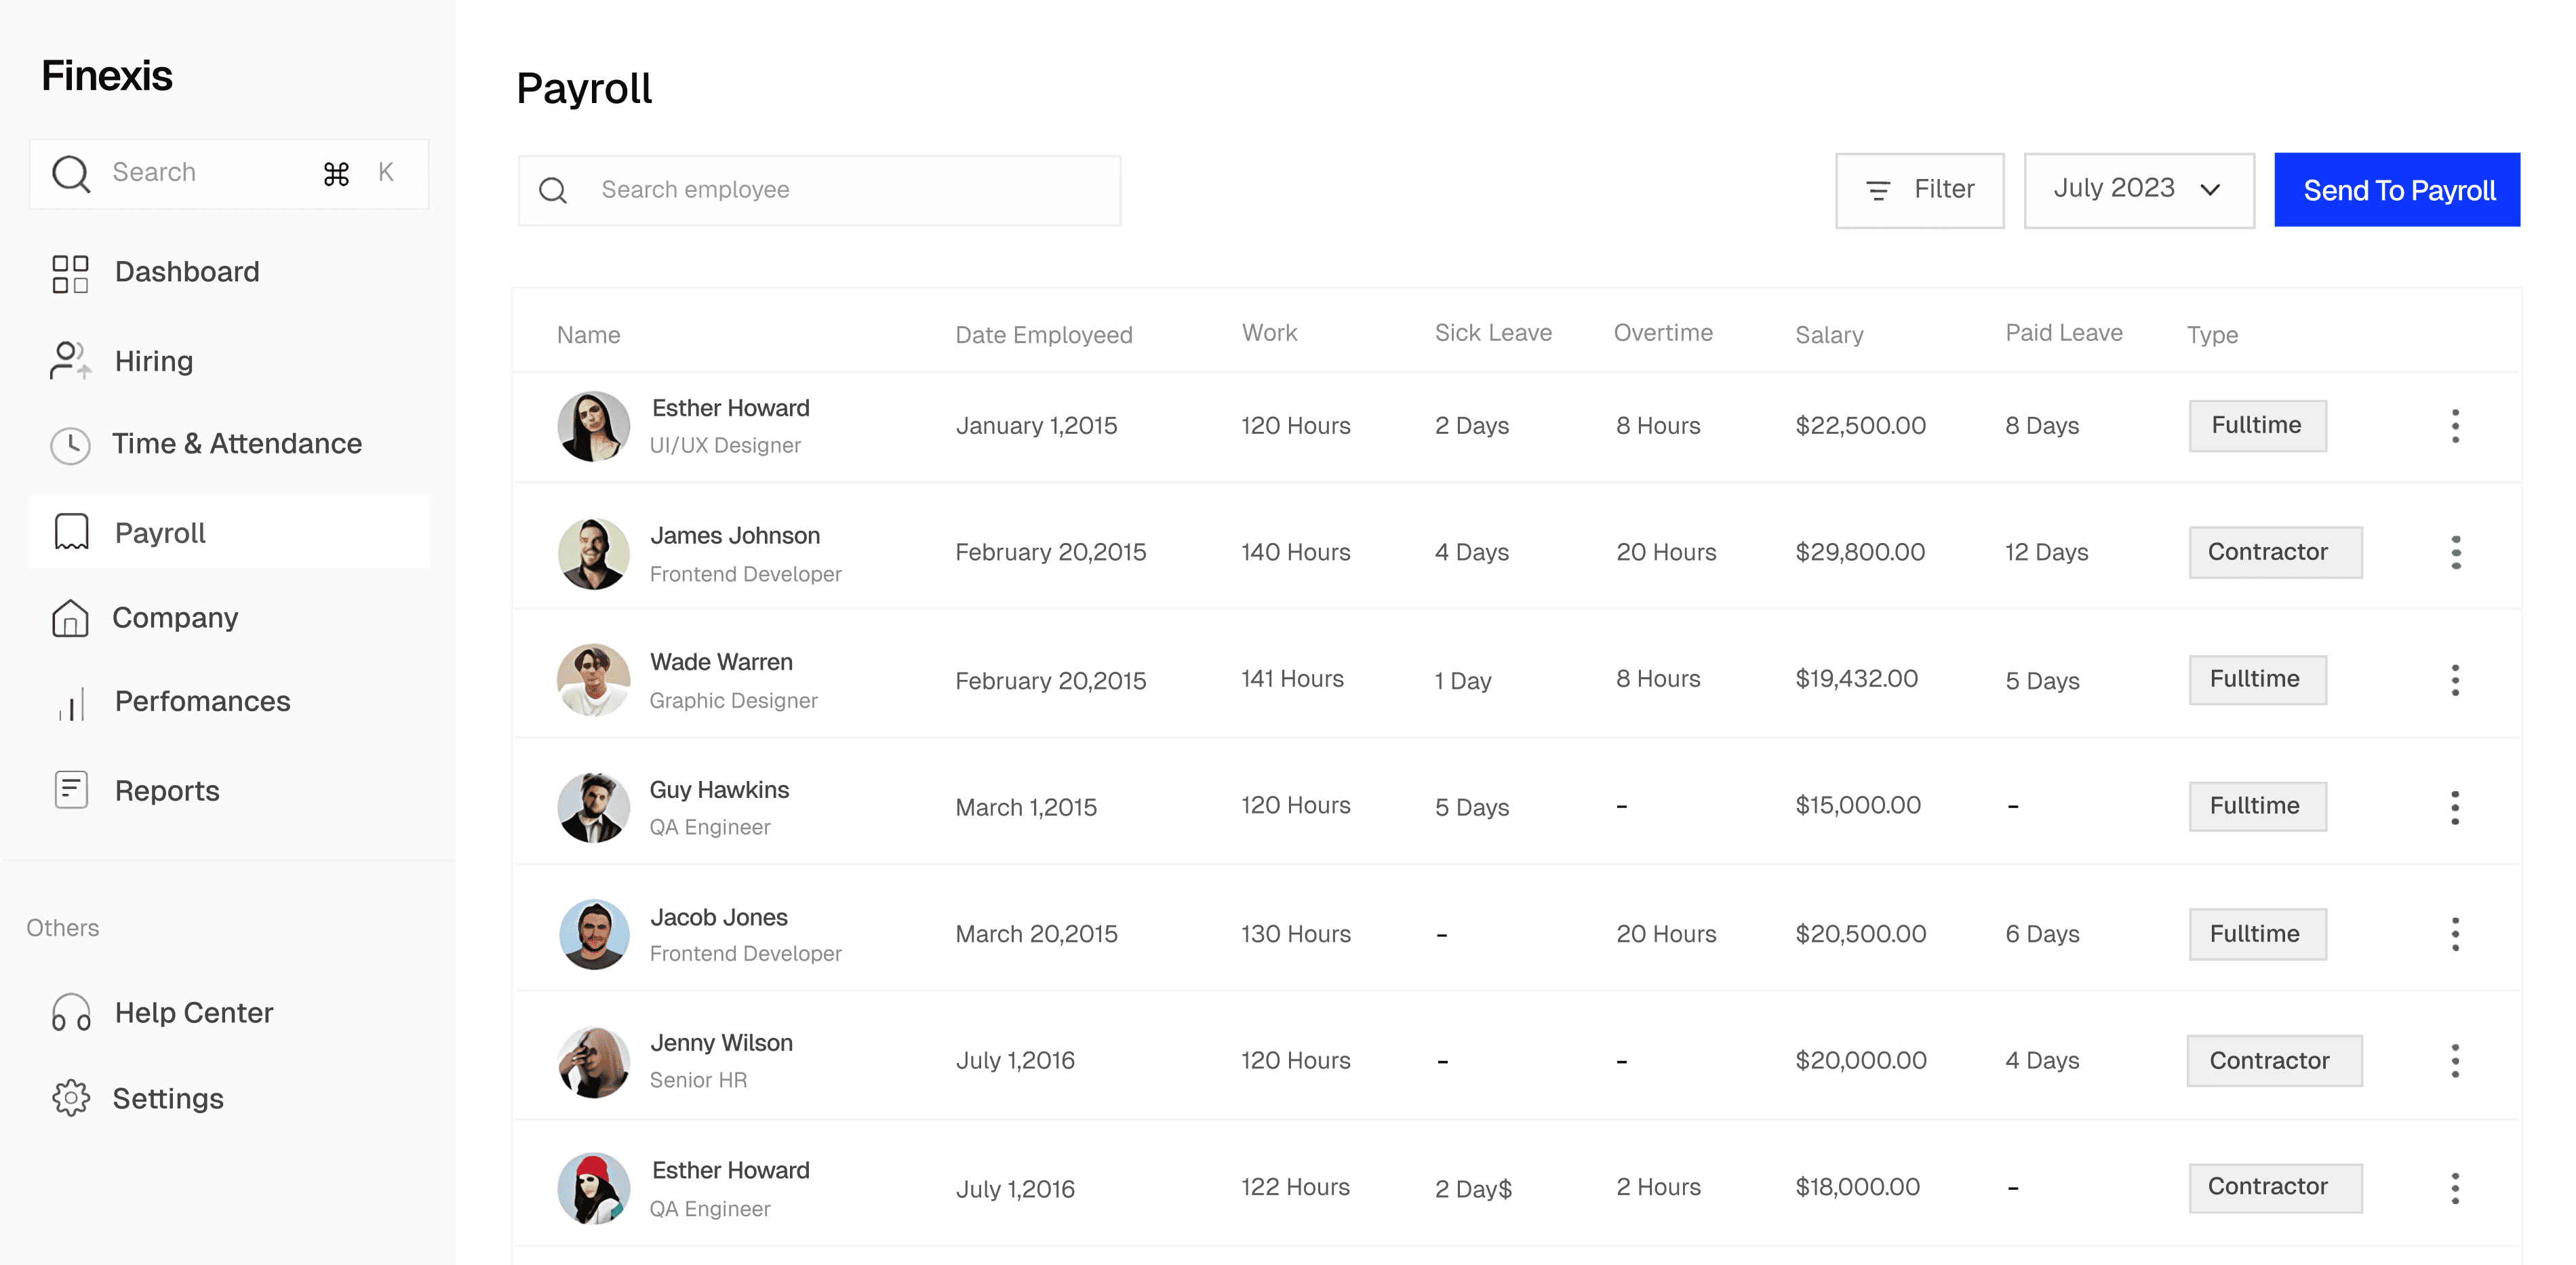Viewport: 2576px width, 1265px height.
Task: Click the Hiring person icon
Action: tap(70, 361)
